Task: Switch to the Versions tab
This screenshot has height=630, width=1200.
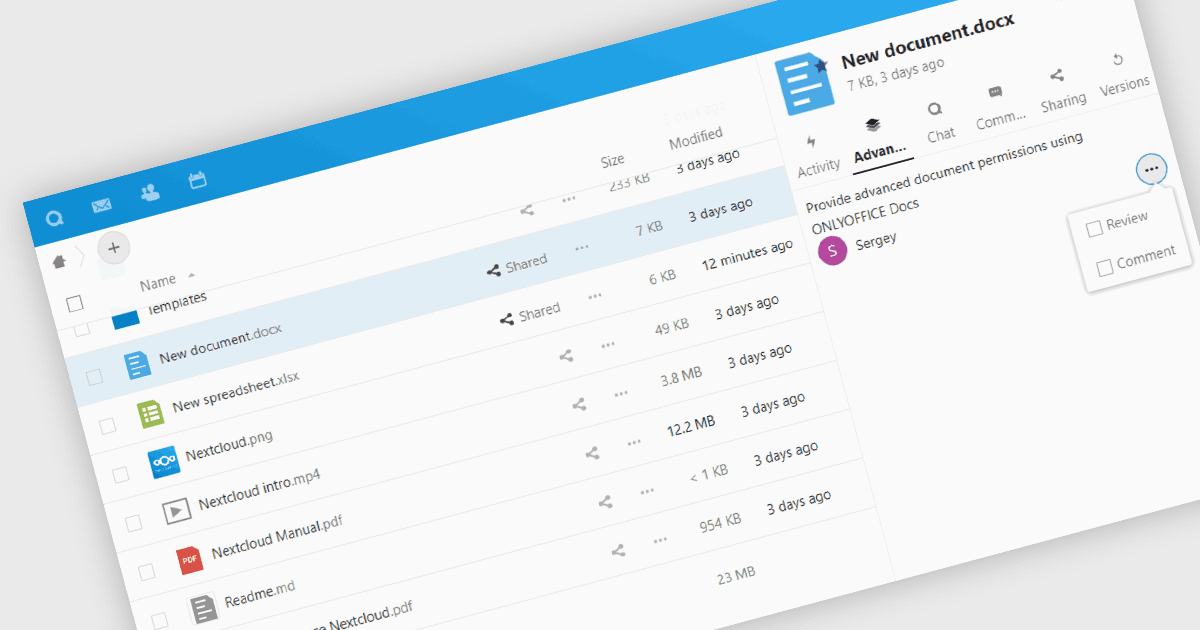Action: tap(1123, 76)
